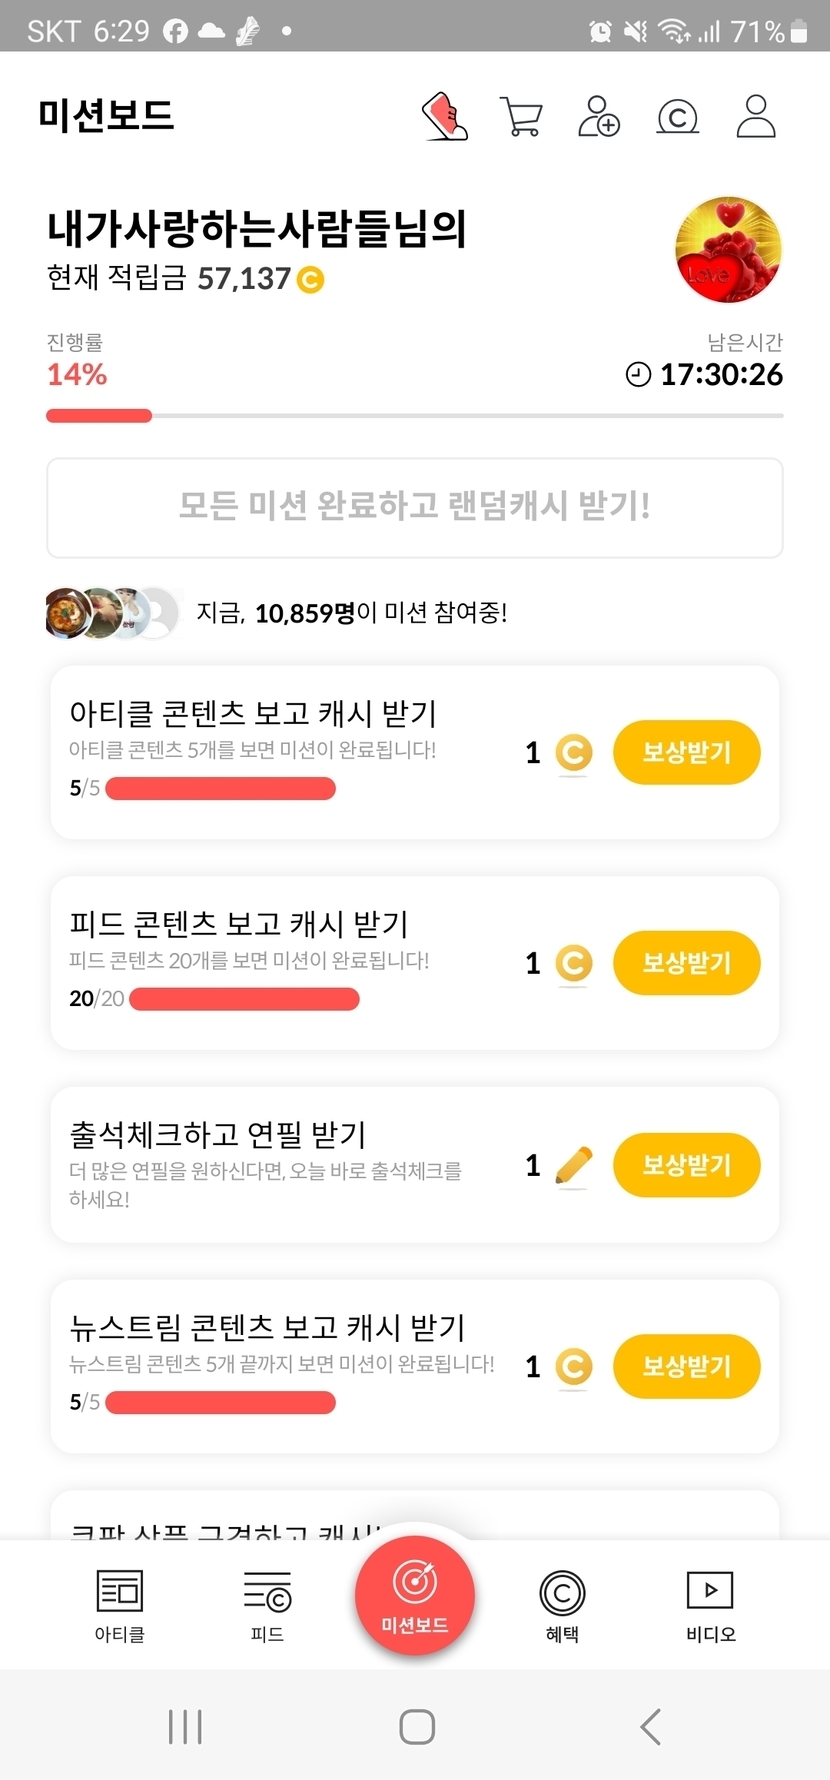830x1780 pixels.
Task: Open the red sneaker step-counter icon
Action: tap(445, 117)
